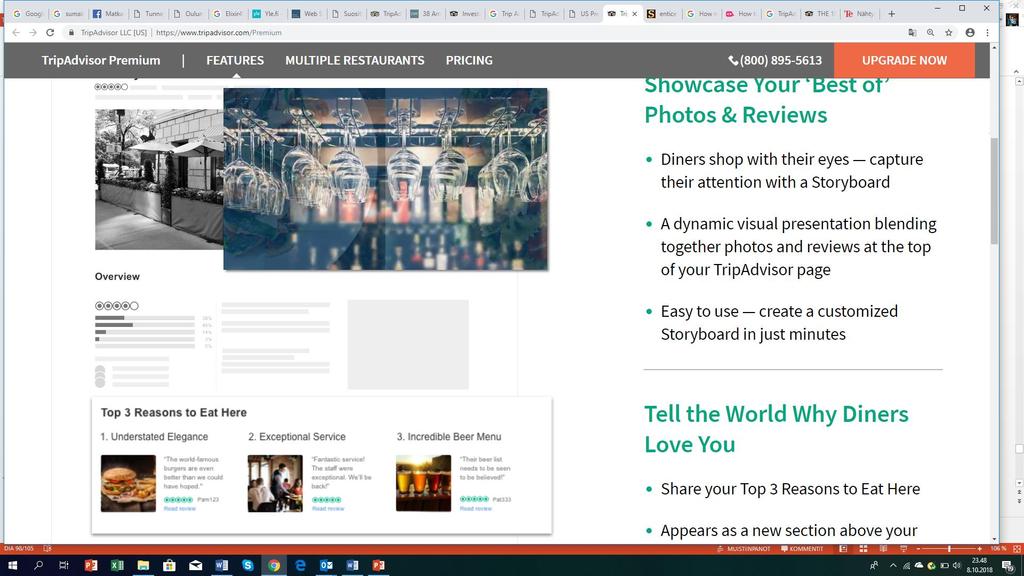The image size is (1024, 576).
Task: Click '1. Understated Elegance' text
Action: [x=154, y=436]
